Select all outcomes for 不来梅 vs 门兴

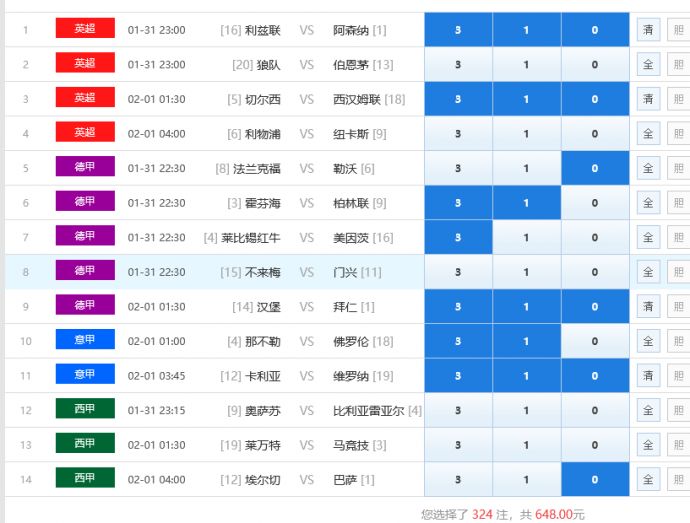[x=648, y=272]
